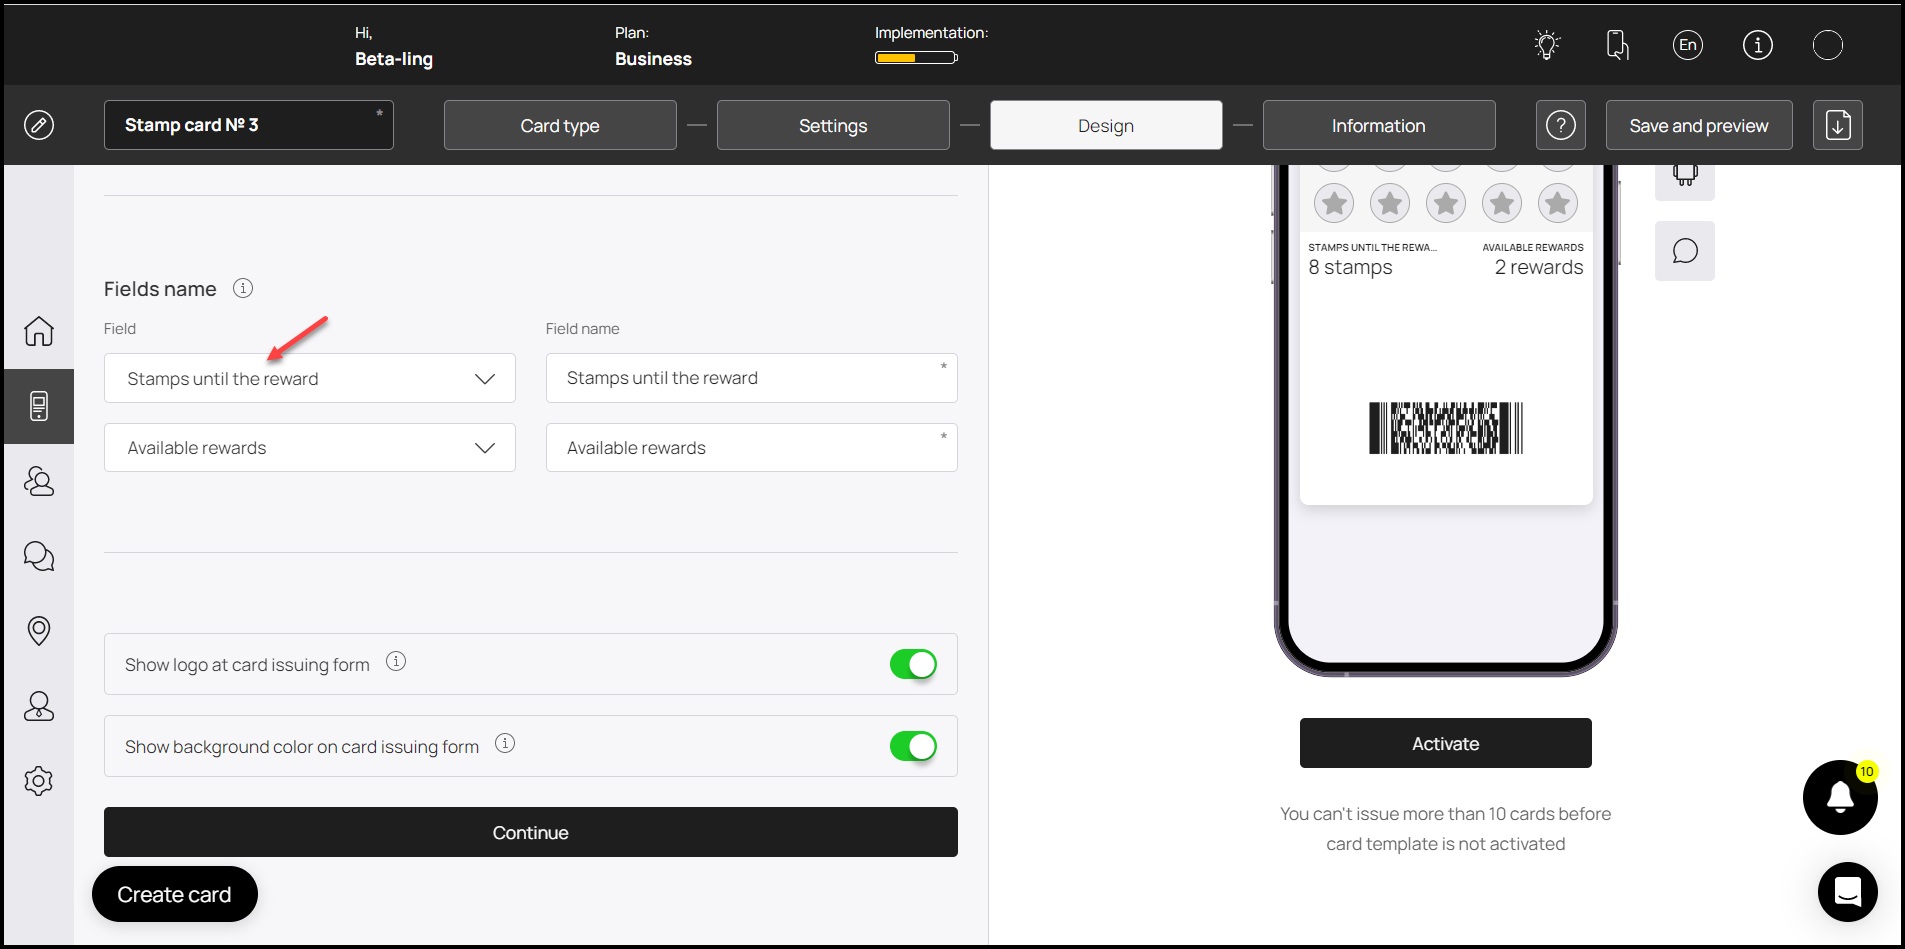Open Customers icon in left sidebar
Viewport: 1905px width, 949px height.
point(39,481)
